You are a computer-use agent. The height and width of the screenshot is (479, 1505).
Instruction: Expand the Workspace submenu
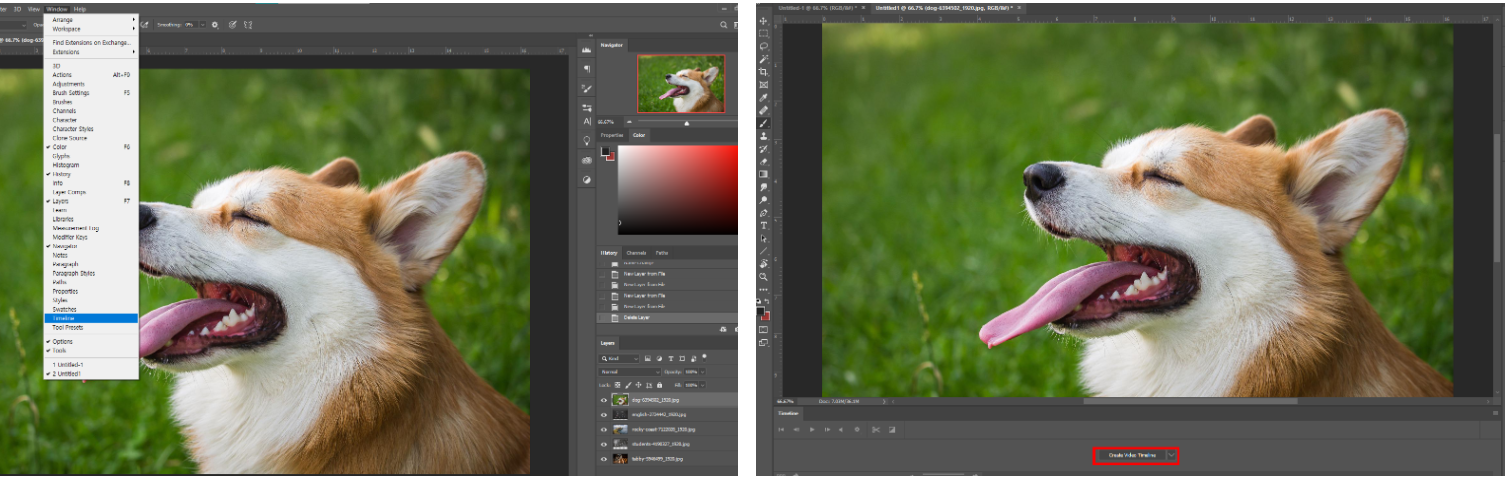(91, 29)
